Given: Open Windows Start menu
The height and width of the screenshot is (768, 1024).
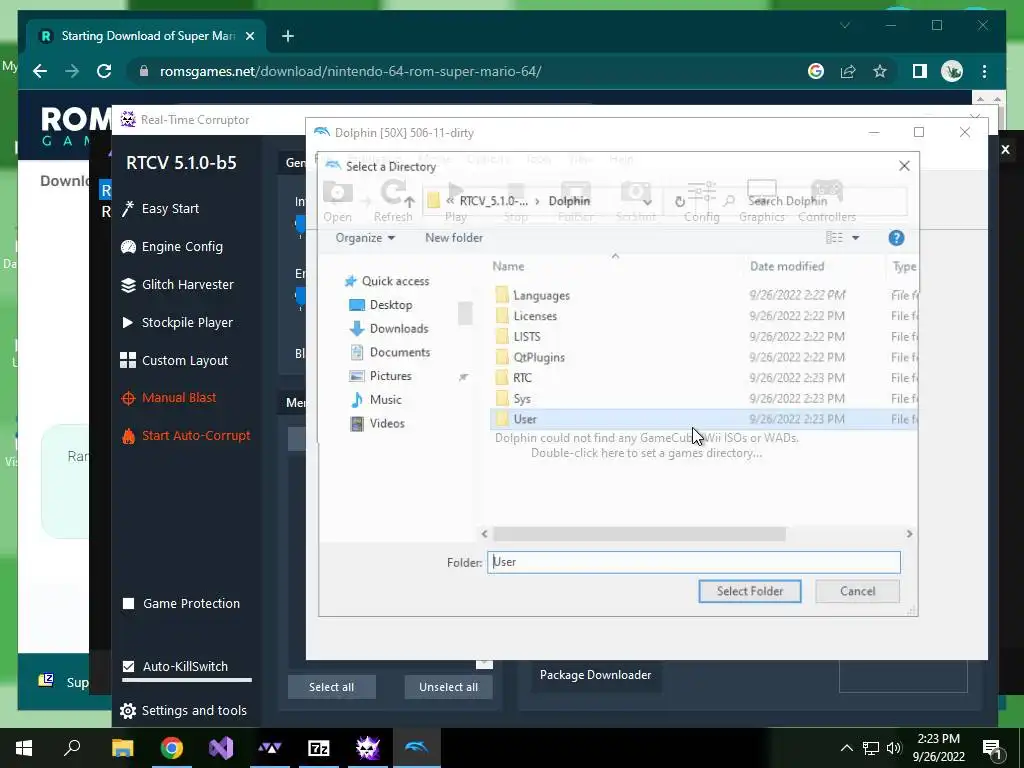Looking at the screenshot, I should (24, 748).
